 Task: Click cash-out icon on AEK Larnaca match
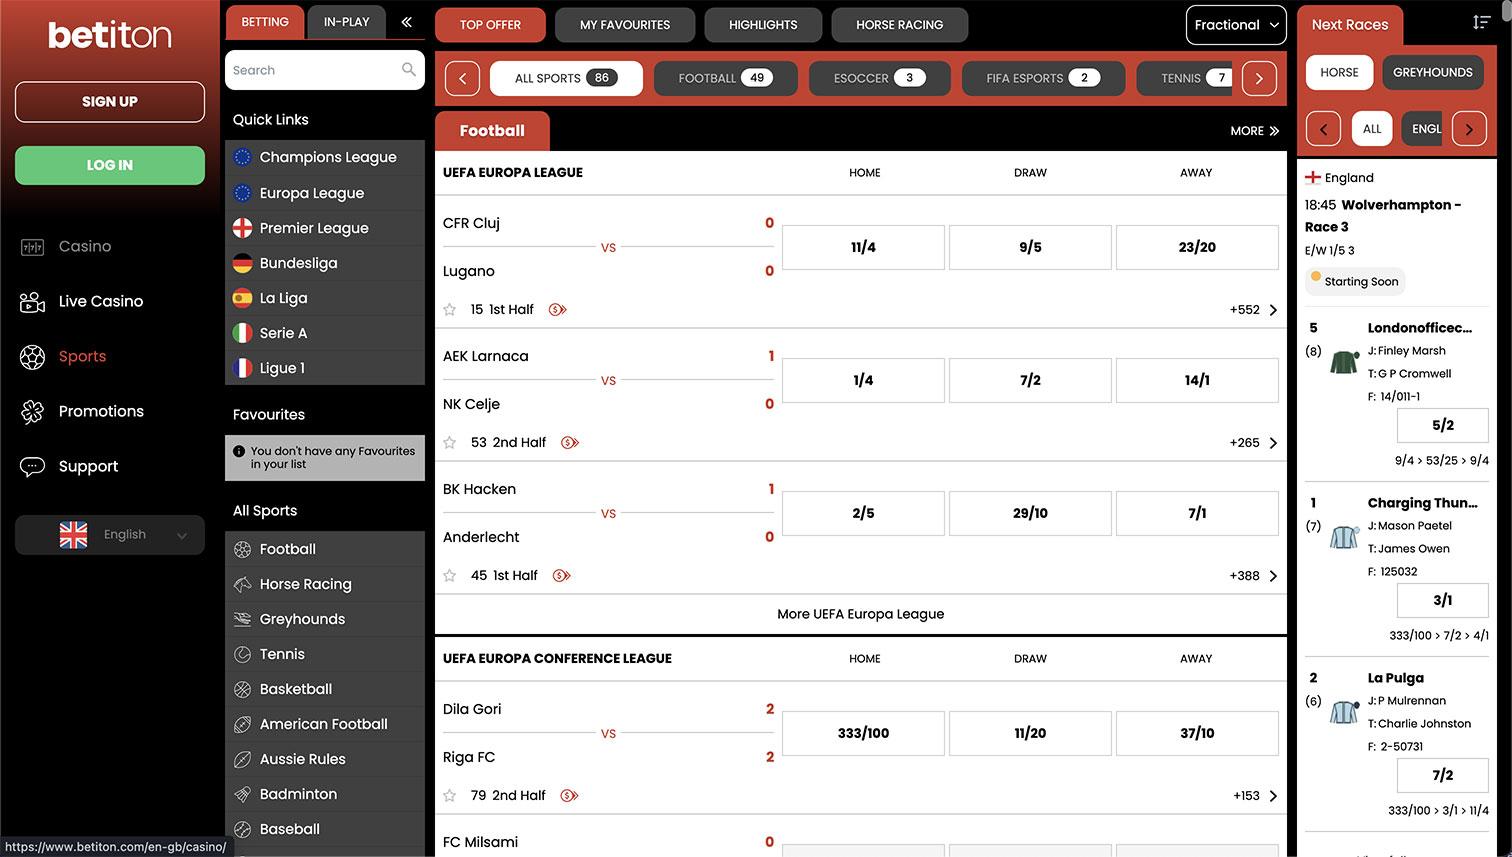pyautogui.click(x=570, y=443)
